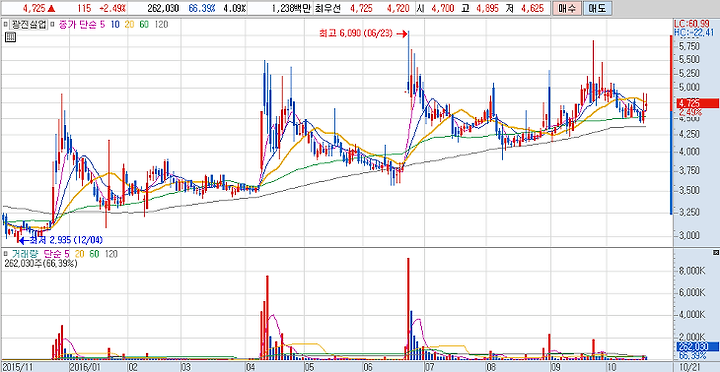The width and height of the screenshot is (720, 372).
Task: Close the volume panel with corner x icon
Action: click(x=716, y=253)
